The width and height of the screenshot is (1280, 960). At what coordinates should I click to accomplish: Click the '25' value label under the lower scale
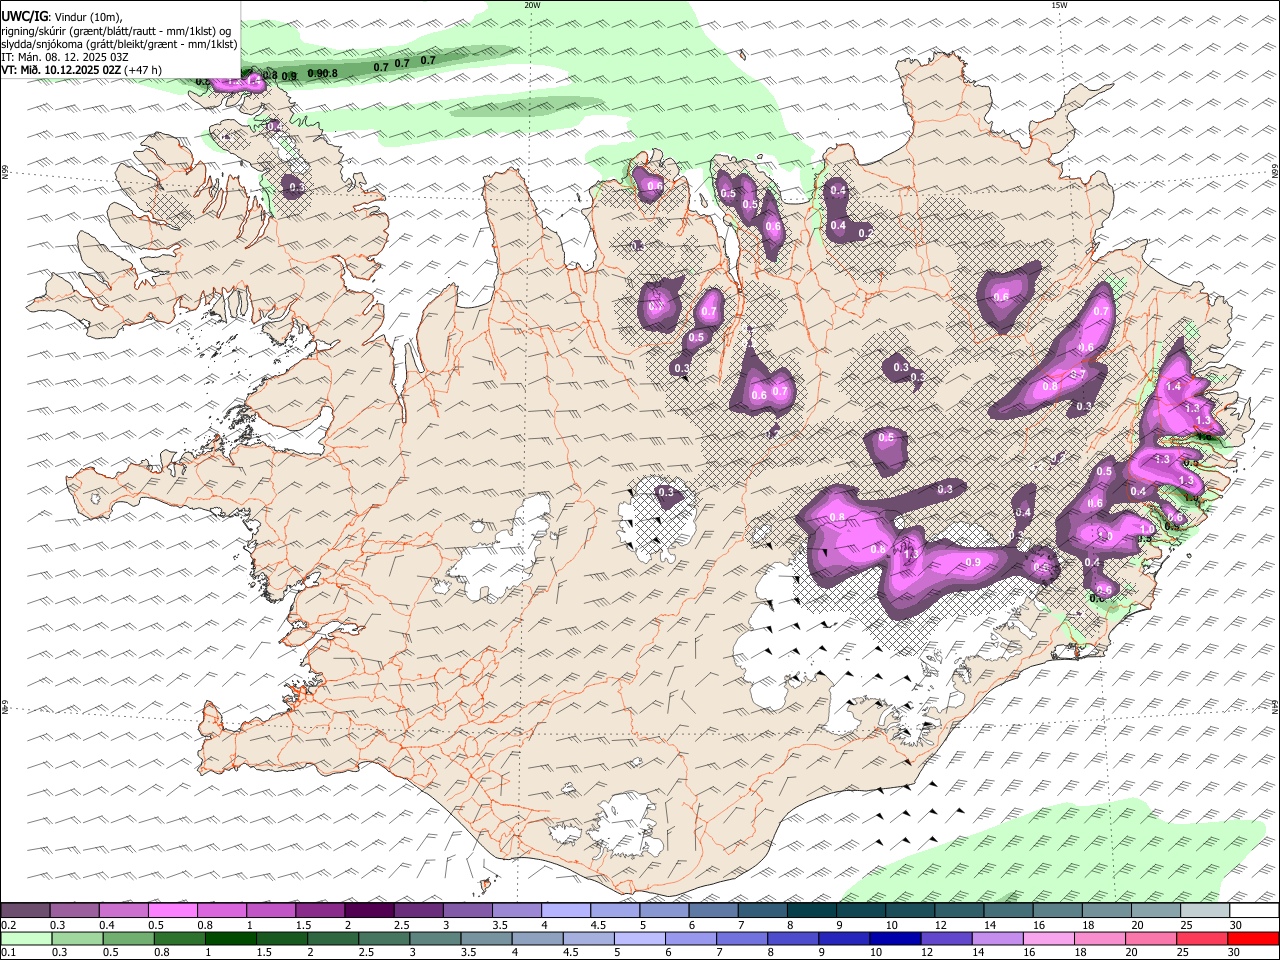click(x=1182, y=953)
